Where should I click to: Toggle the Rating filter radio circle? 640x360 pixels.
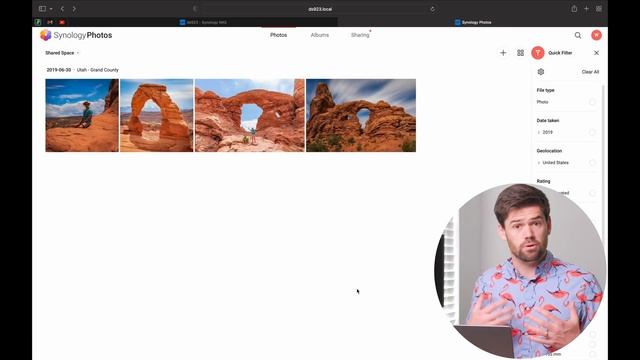click(592, 193)
